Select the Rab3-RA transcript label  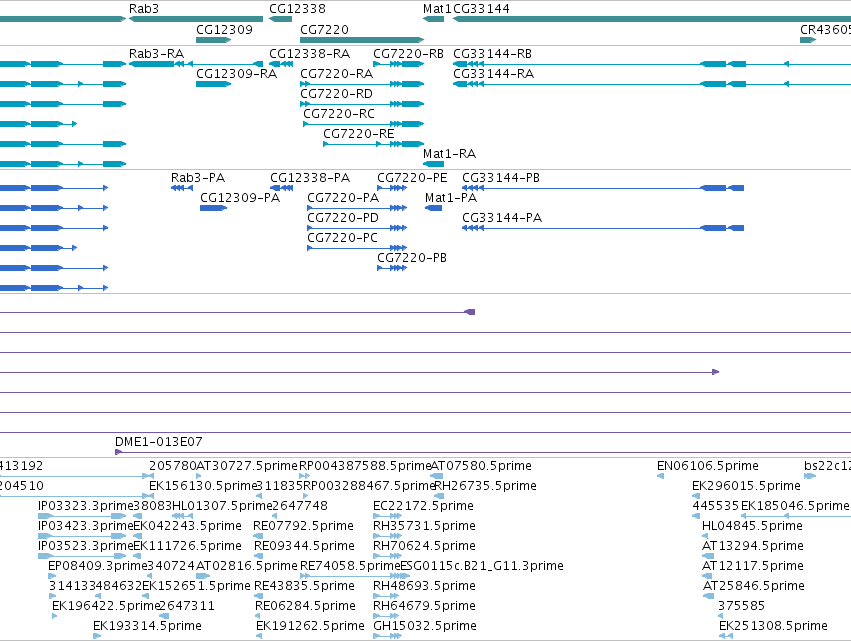point(156,54)
